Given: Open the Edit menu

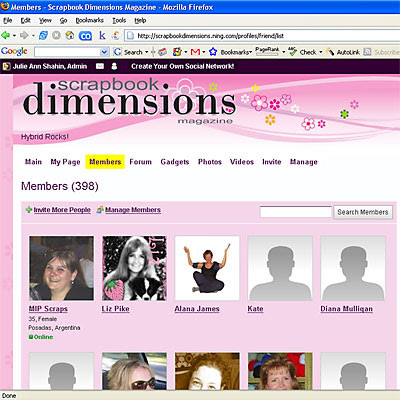Looking at the screenshot, I should point(25,20).
